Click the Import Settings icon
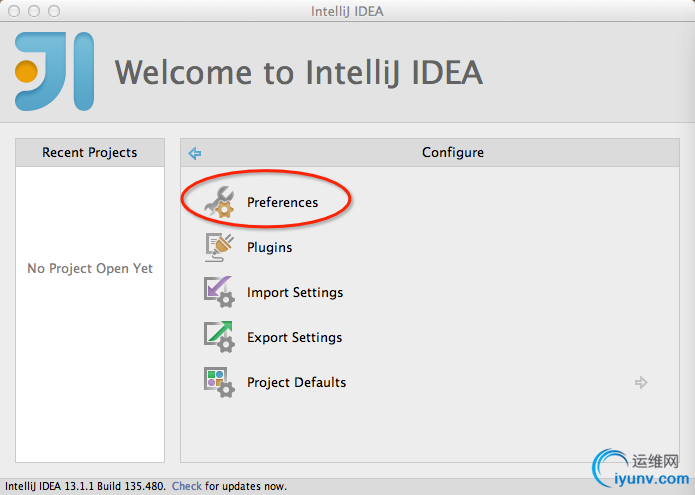Viewport: 695px width, 495px height. (218, 292)
